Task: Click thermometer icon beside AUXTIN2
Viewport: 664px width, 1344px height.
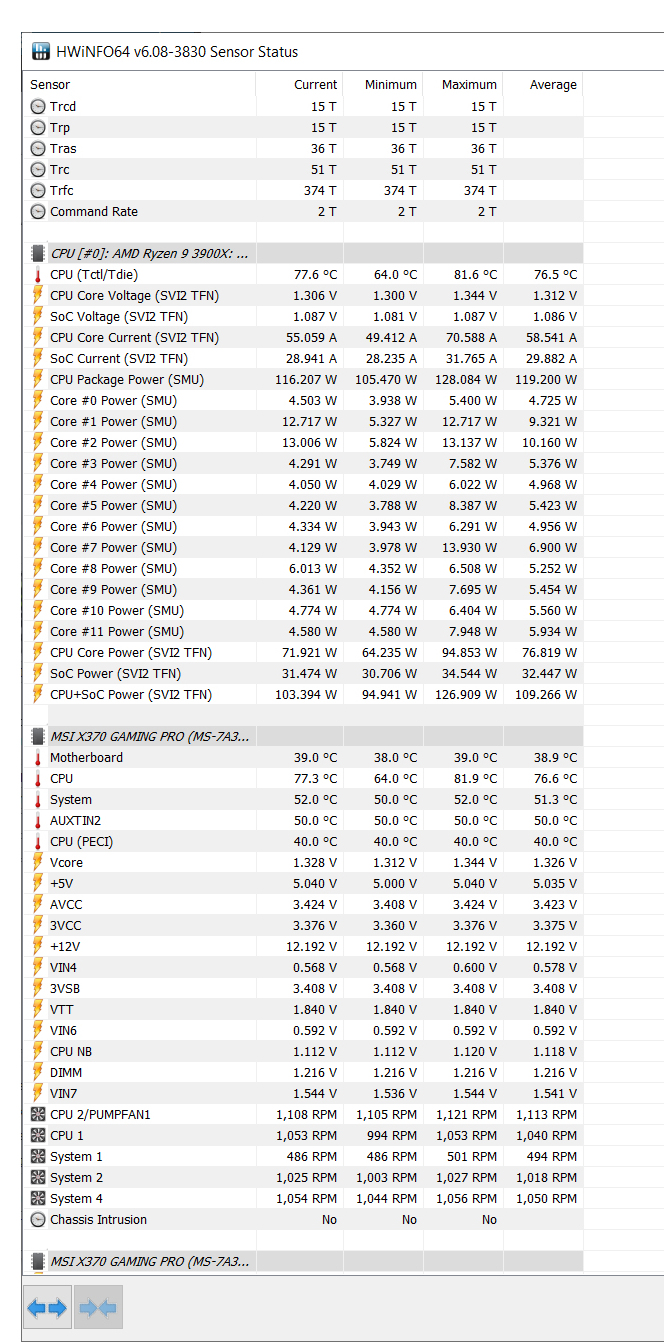Action: click(x=38, y=820)
